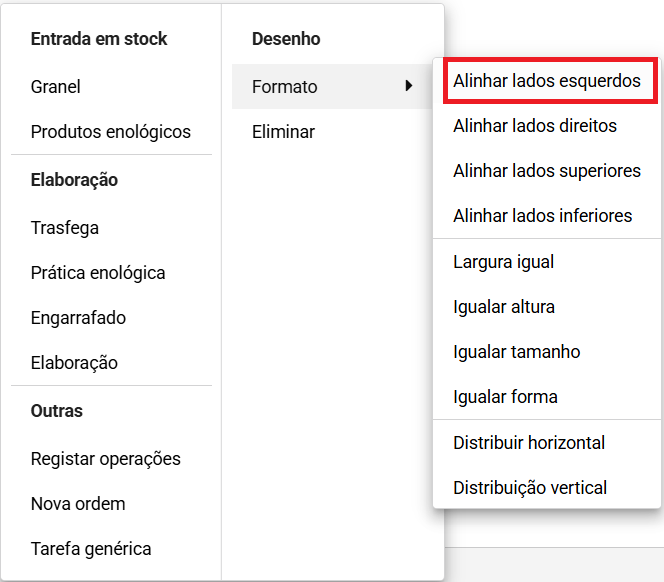This screenshot has height=582, width=664.
Task: Click Igualar forma entry
Action: (x=547, y=396)
